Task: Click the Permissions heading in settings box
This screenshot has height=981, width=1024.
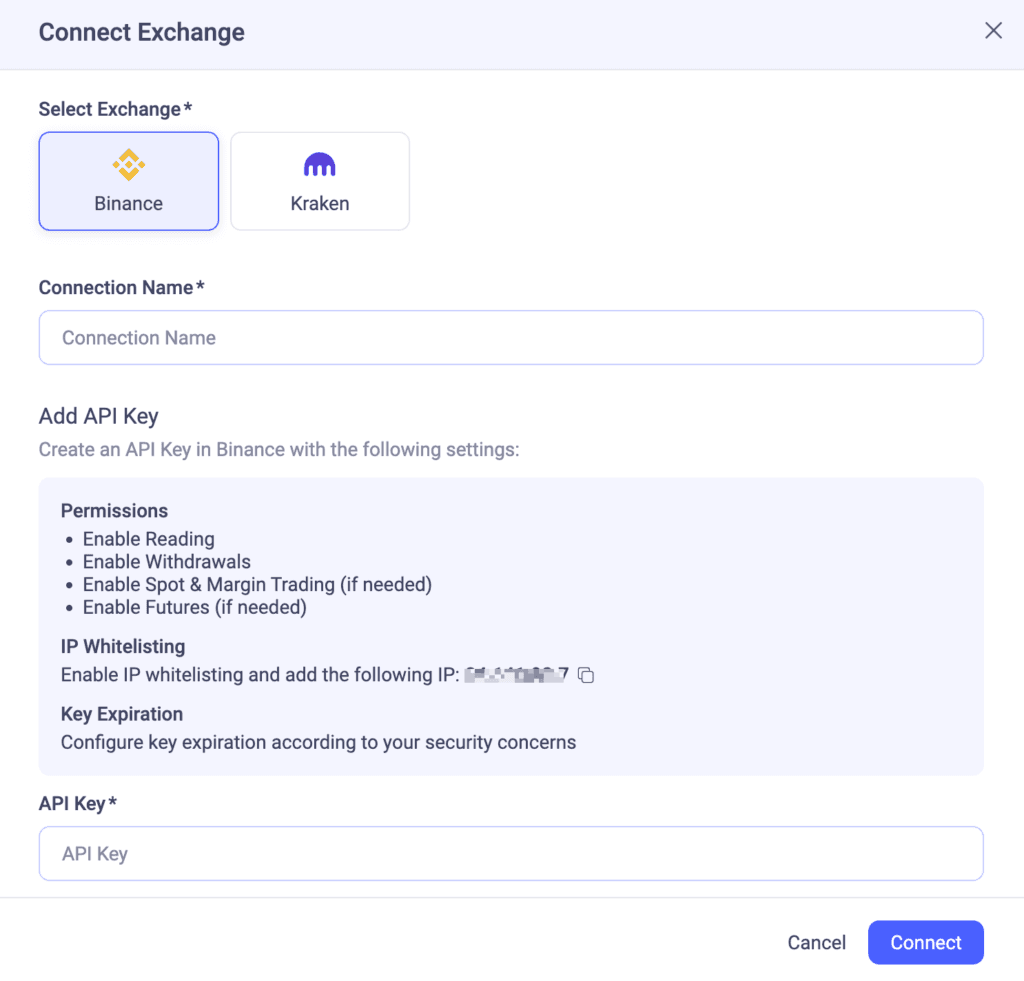Action: (x=114, y=511)
